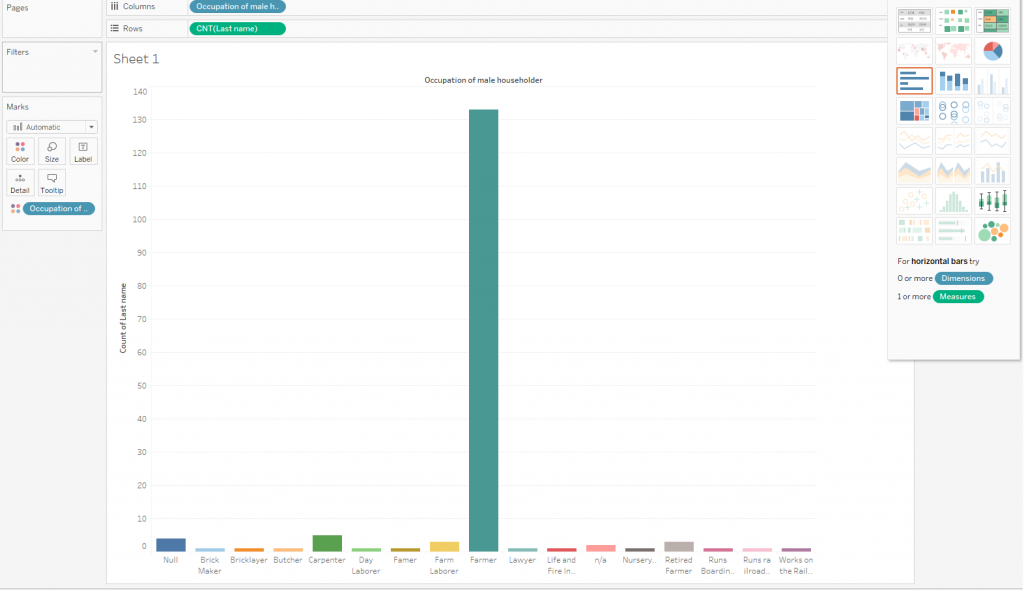Viewport: 1024px width, 590px height.
Task: Choose the histogram chart type
Action: coord(953,201)
